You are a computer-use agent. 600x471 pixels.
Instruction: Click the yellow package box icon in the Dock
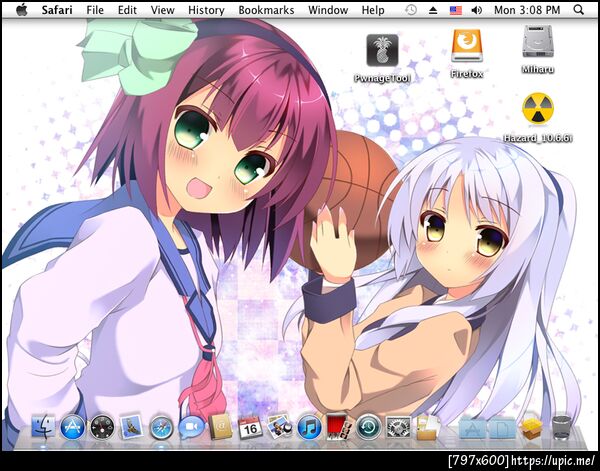(x=532, y=428)
